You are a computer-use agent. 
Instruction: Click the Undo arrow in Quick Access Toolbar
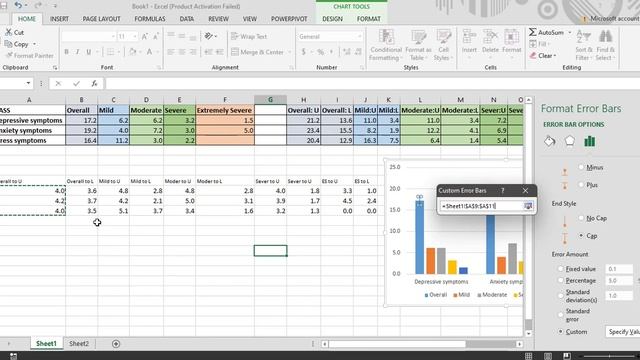[x=18, y=6]
